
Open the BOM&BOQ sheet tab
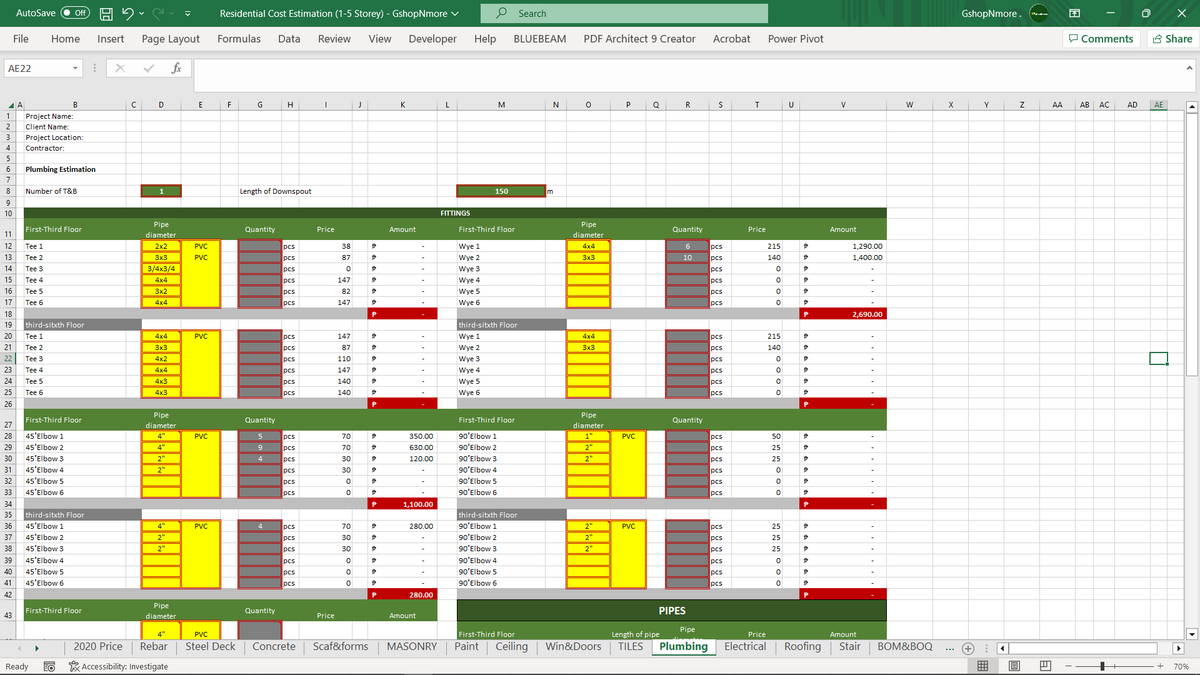click(x=903, y=647)
